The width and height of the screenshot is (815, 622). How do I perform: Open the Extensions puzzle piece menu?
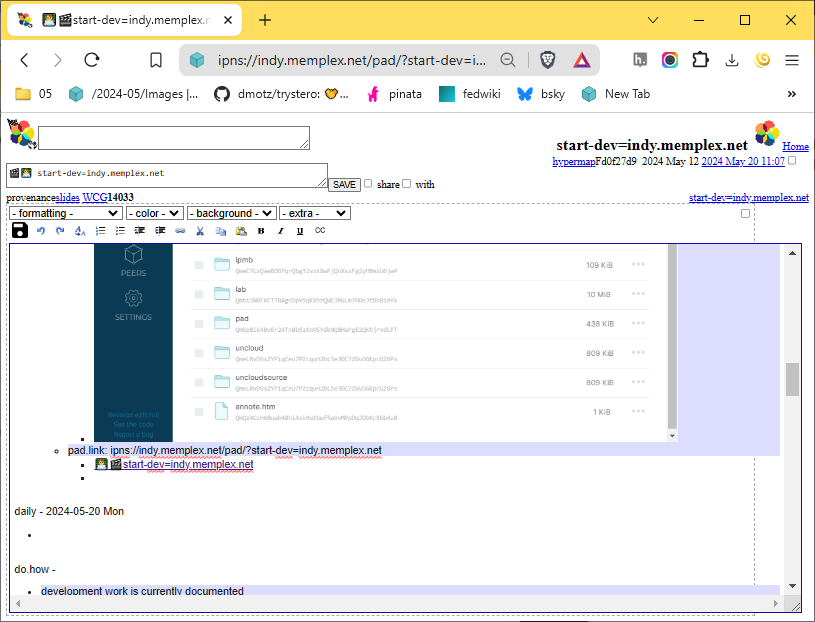pos(700,60)
